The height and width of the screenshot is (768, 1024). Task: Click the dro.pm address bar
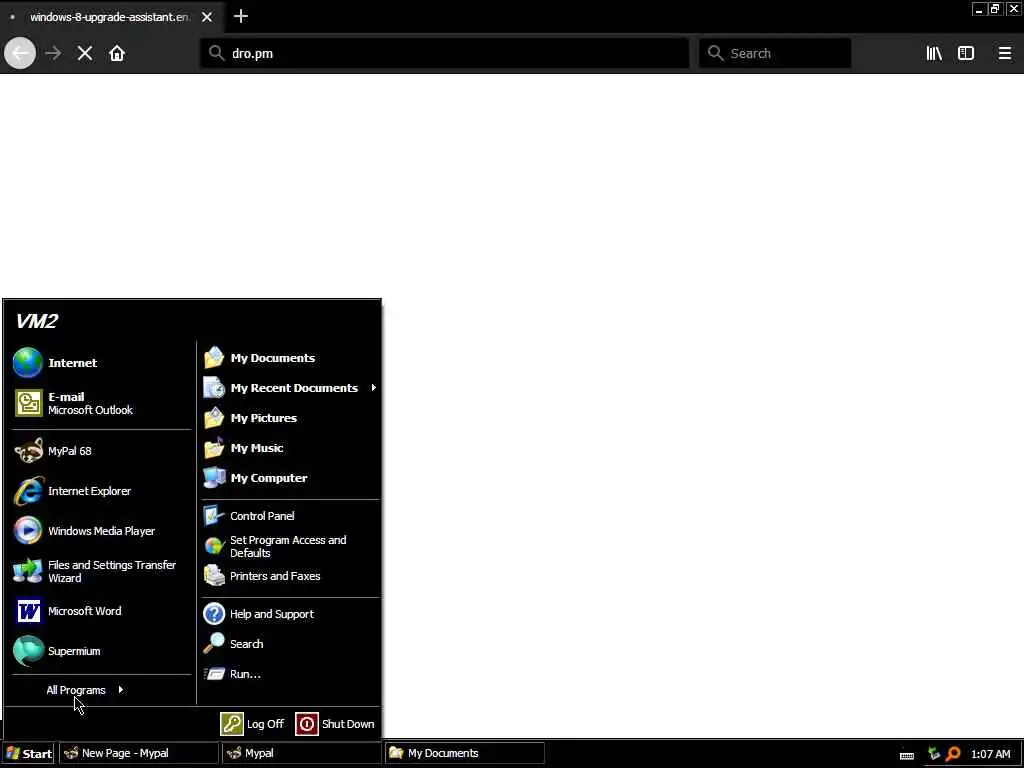point(445,53)
